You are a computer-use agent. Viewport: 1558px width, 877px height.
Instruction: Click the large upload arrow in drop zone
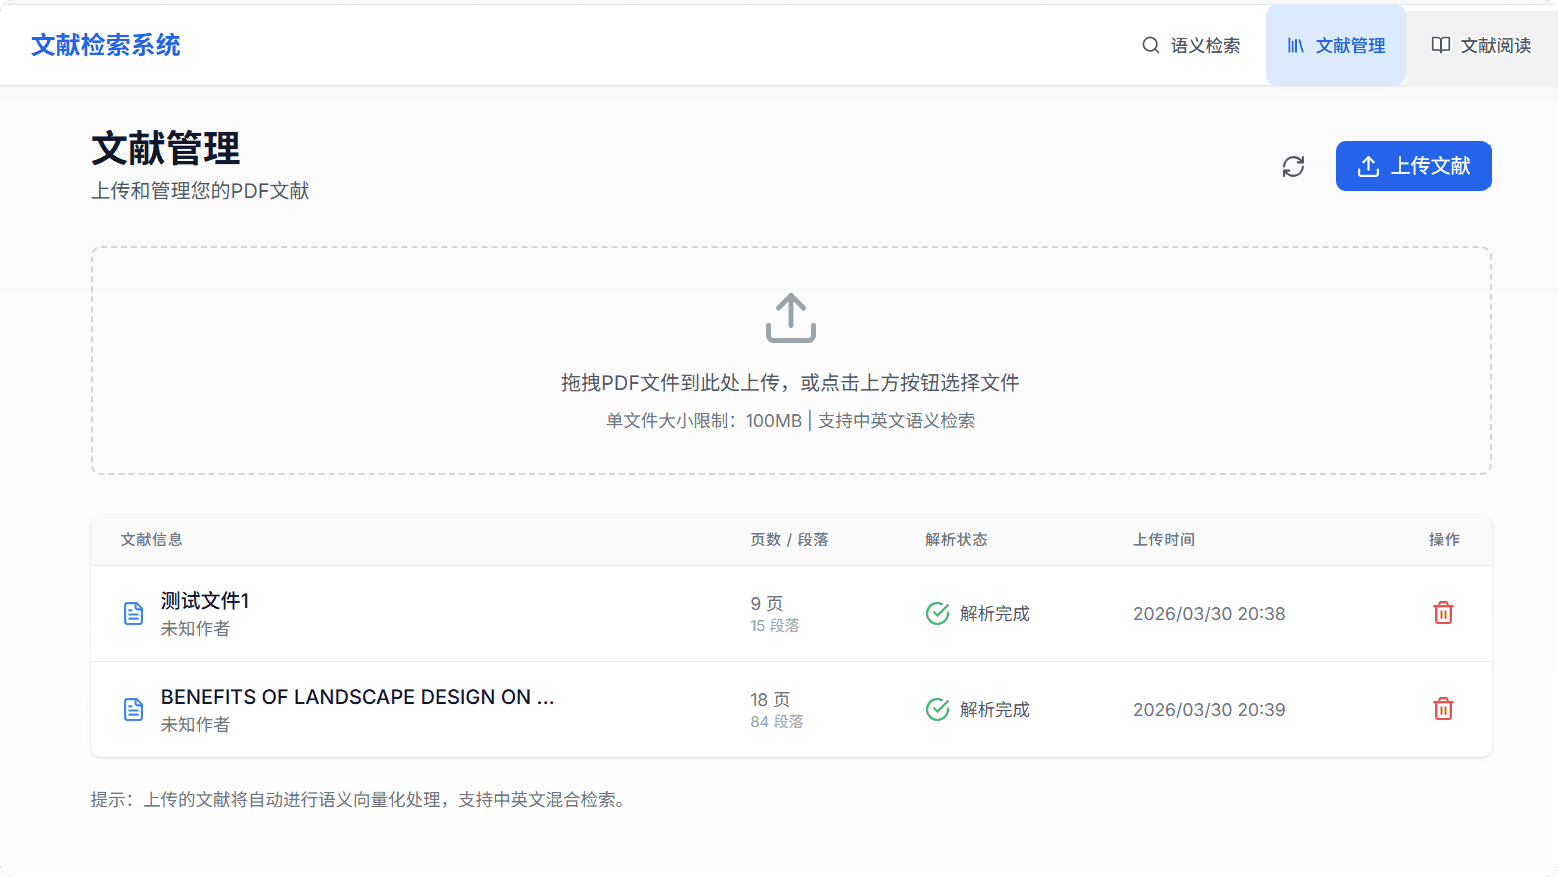click(791, 317)
